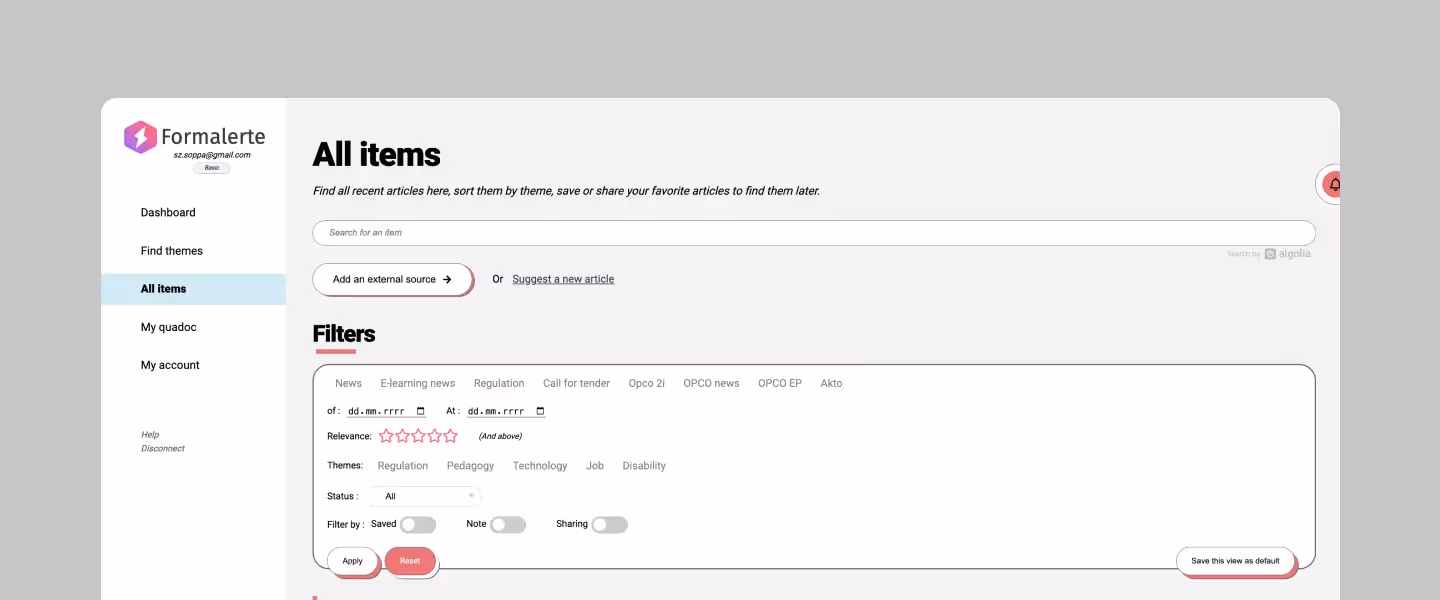The height and width of the screenshot is (600, 1440).
Task: Click the fifth relevance star
Action: 450,435
